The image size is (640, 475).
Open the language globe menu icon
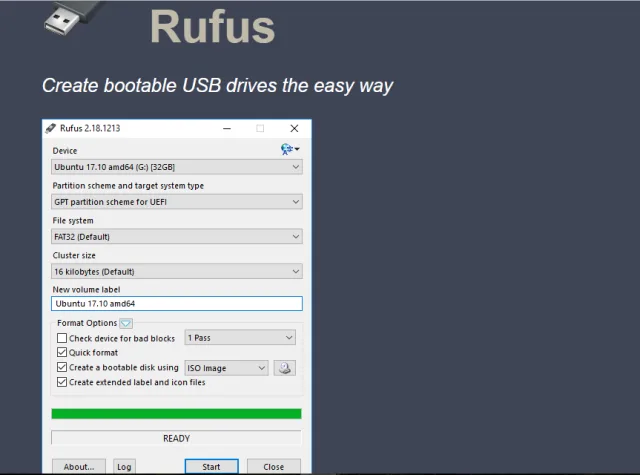coord(290,149)
